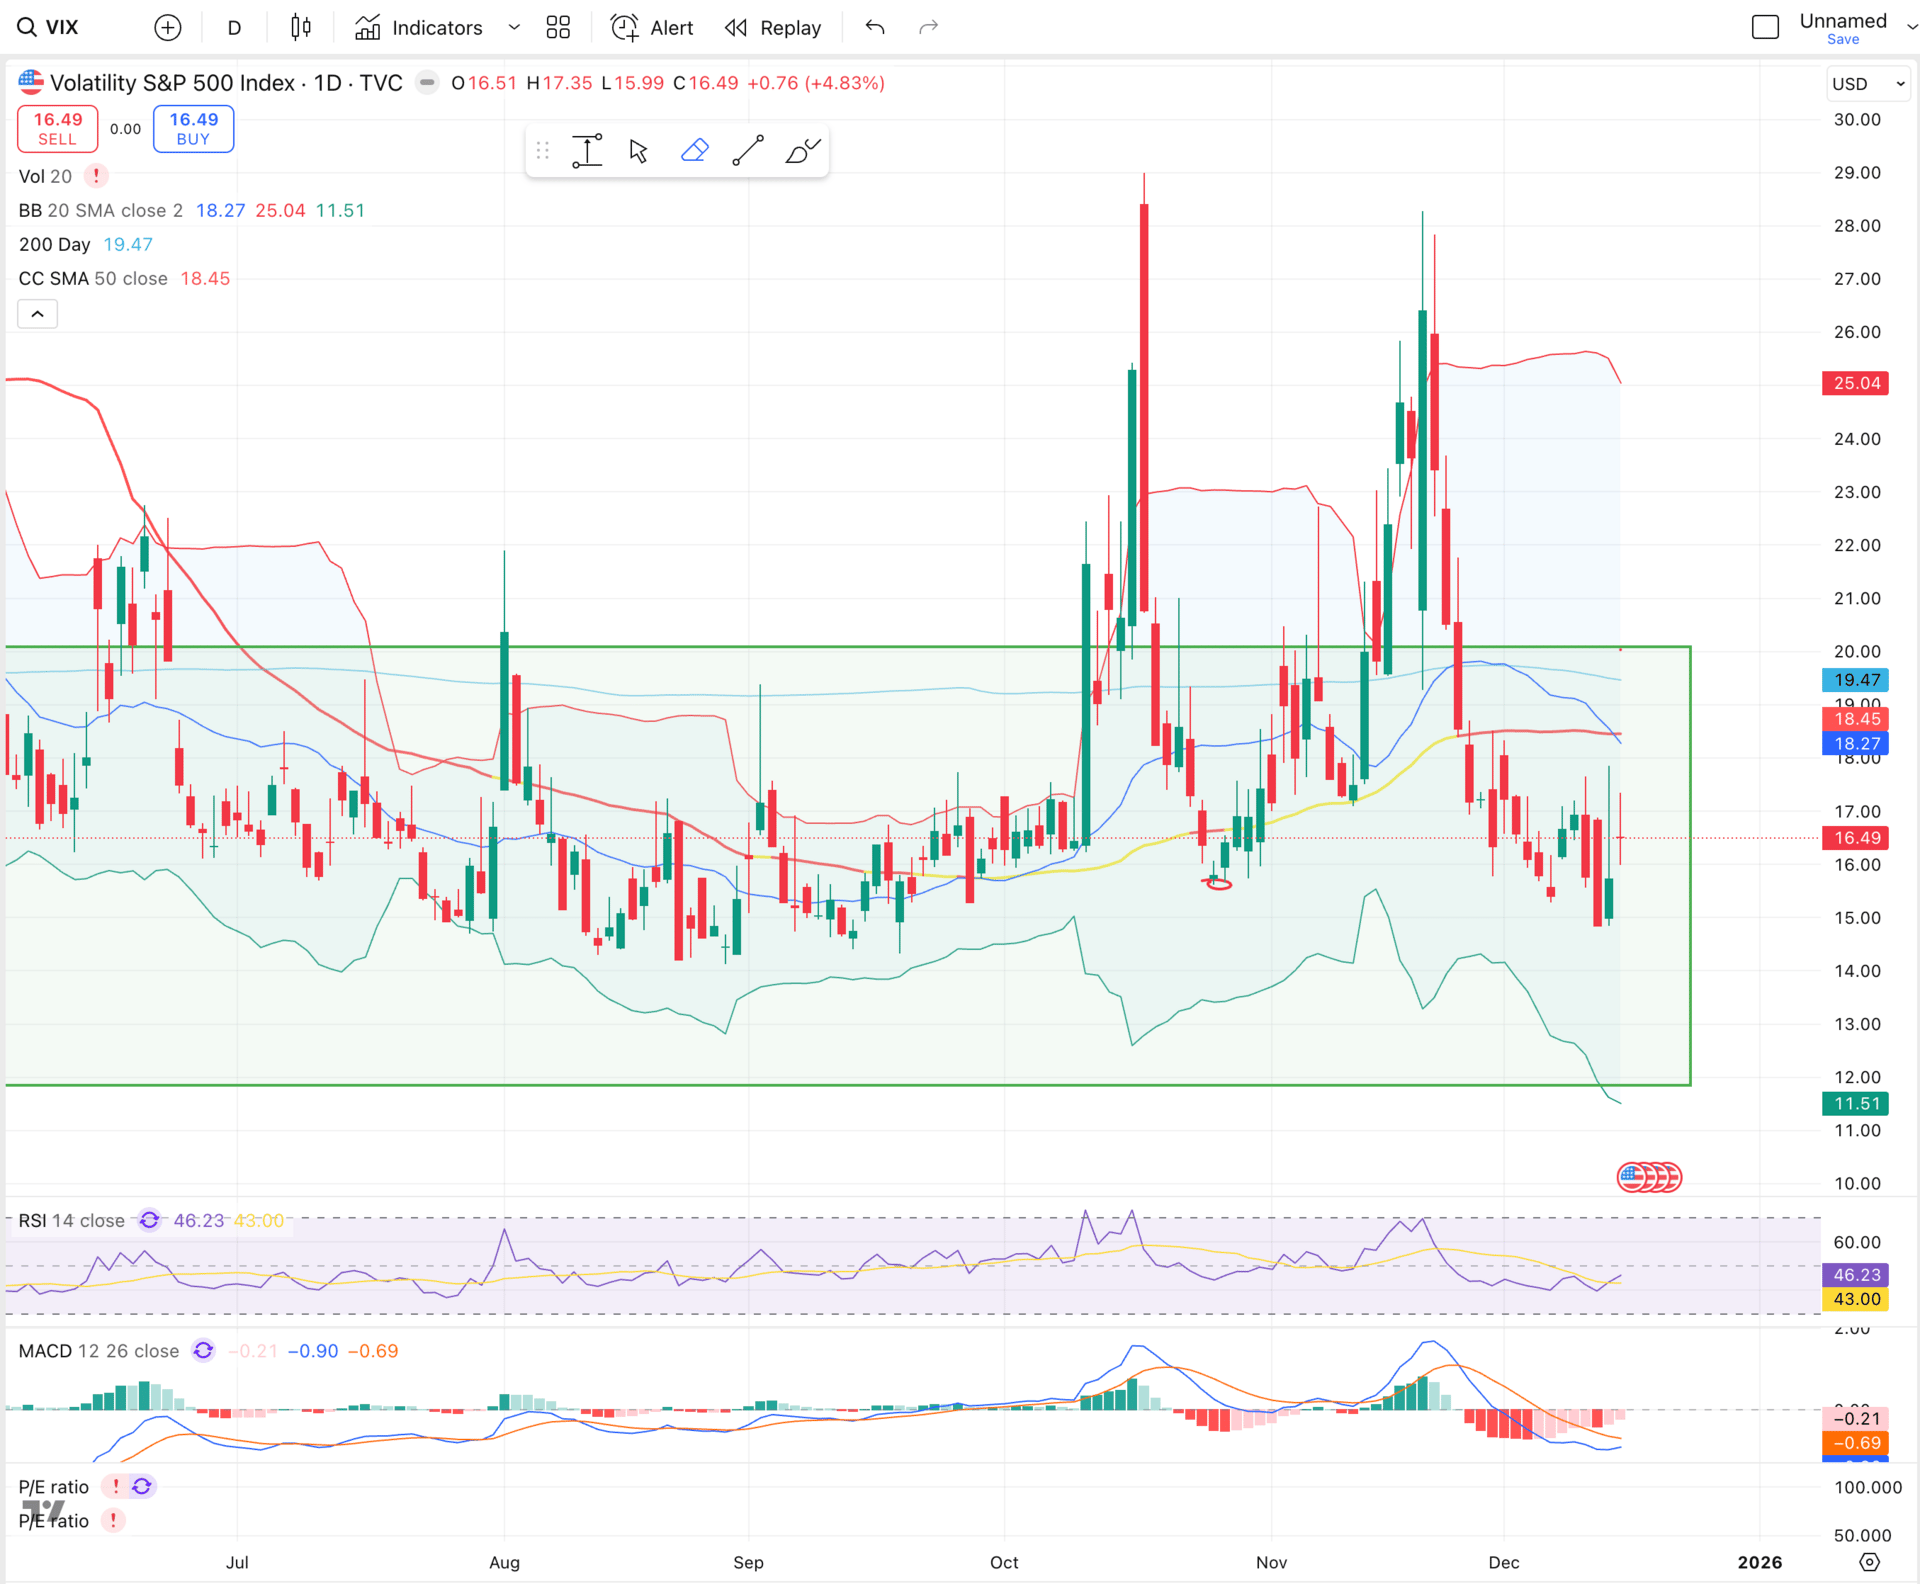Click the 16.49 SELL button
The height and width of the screenshot is (1584, 1920).
pyautogui.click(x=58, y=128)
